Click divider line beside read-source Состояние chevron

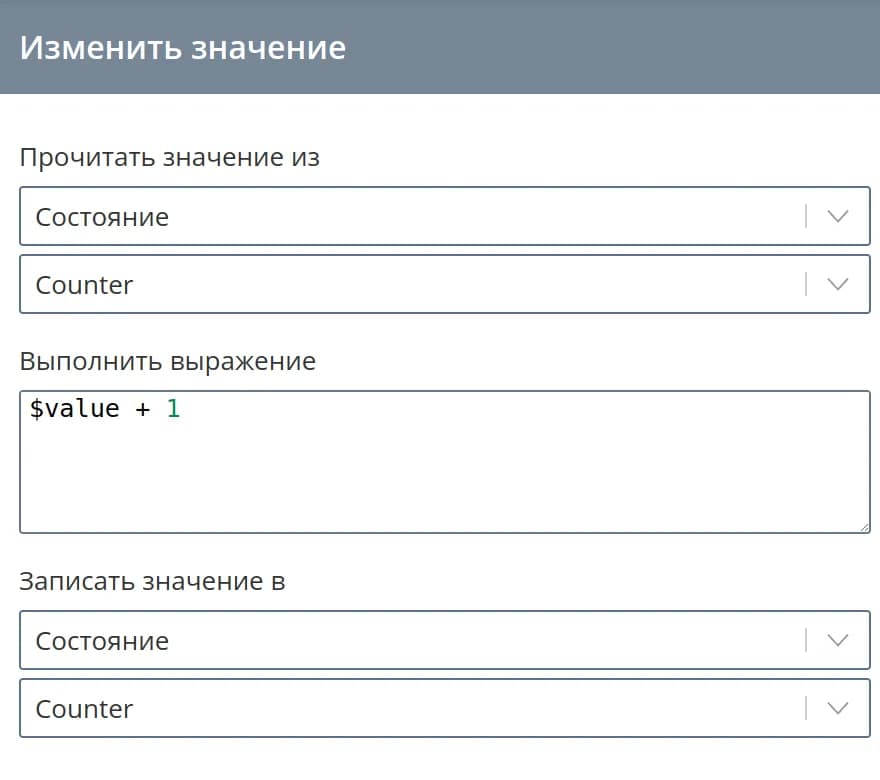click(x=806, y=216)
